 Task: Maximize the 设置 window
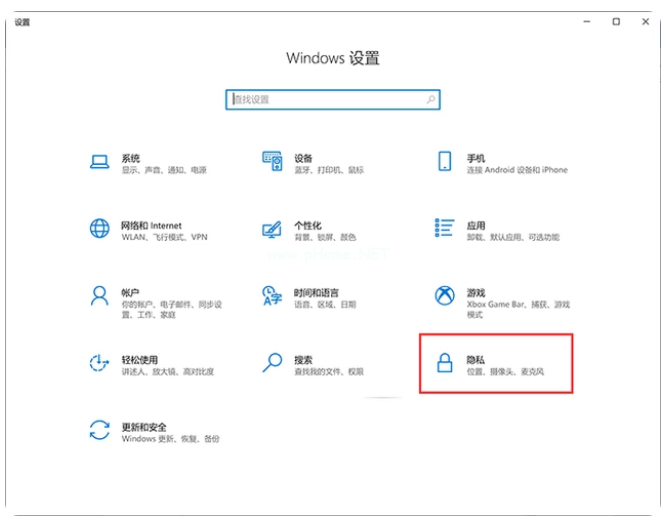616,21
